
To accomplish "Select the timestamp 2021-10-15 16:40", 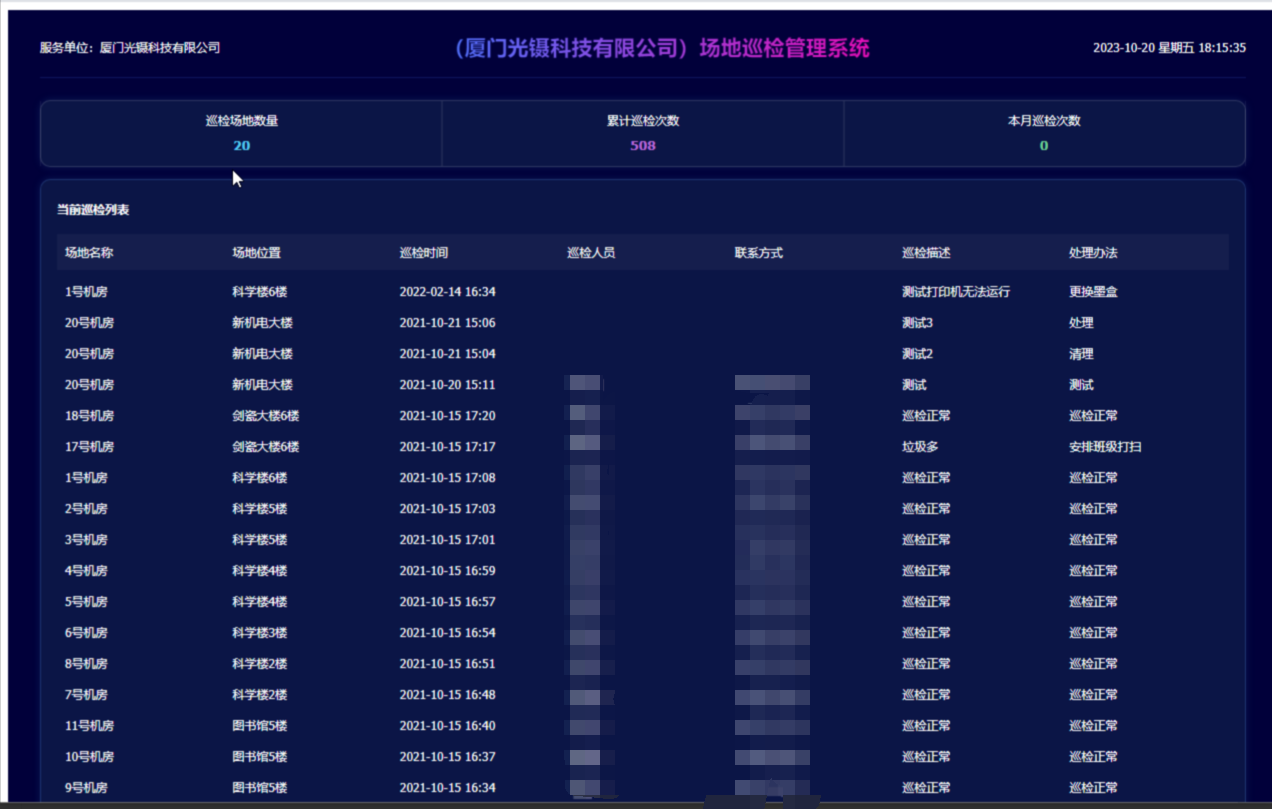I will [448, 726].
